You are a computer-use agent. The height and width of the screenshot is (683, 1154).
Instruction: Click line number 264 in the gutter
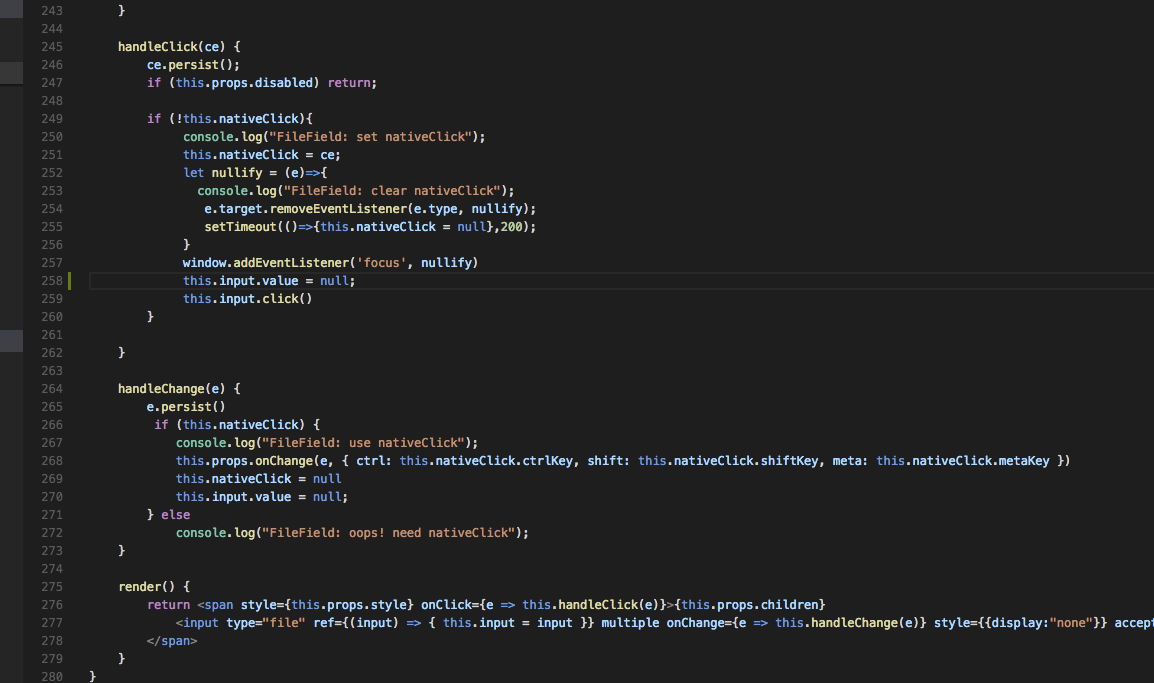51,388
